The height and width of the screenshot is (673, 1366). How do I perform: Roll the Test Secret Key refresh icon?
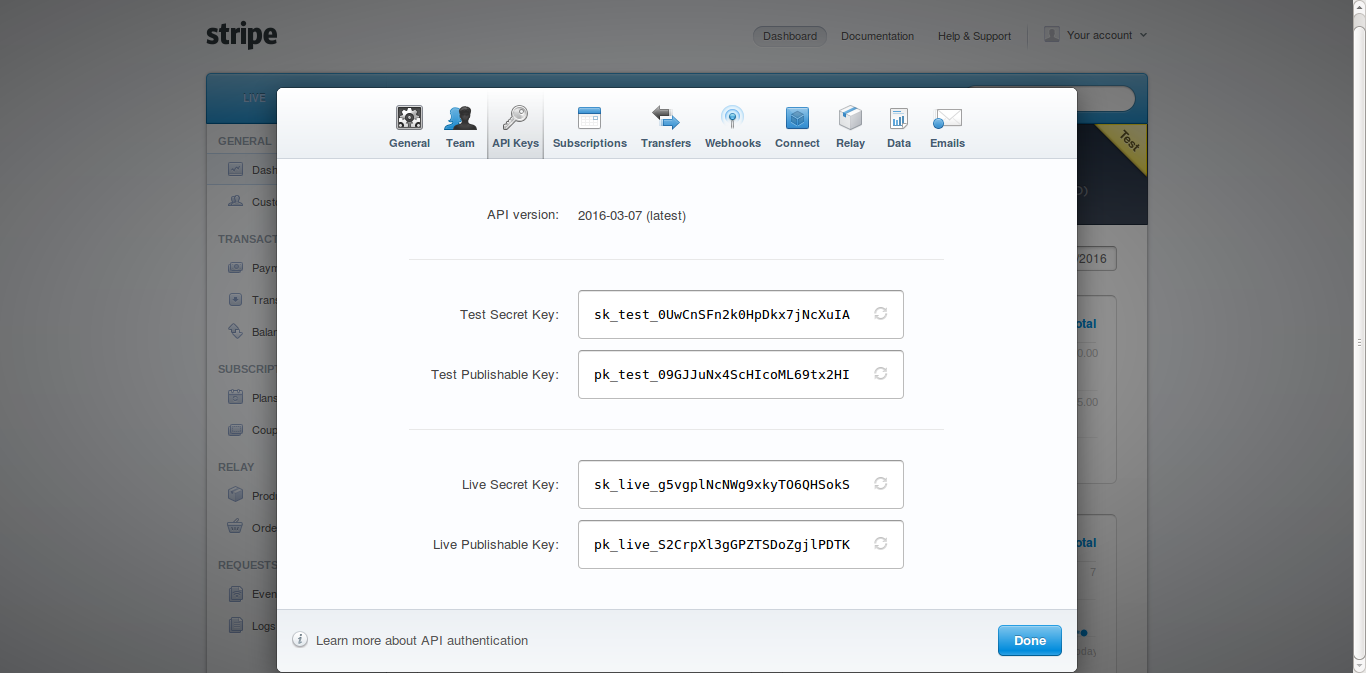[881, 314]
